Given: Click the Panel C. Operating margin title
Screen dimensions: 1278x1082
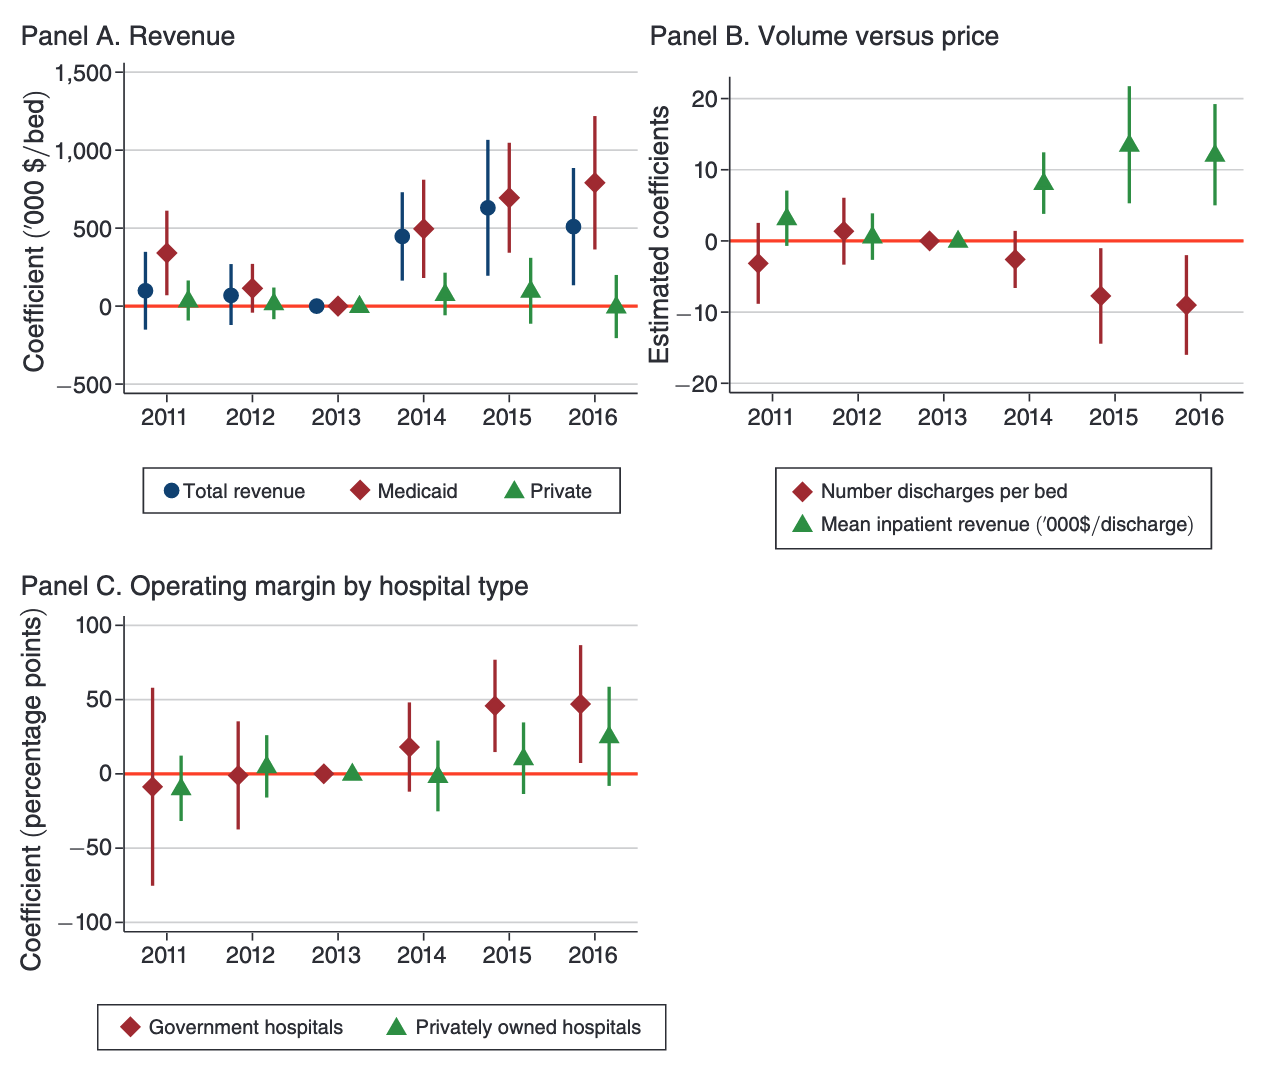Looking at the screenshot, I should tap(274, 586).
